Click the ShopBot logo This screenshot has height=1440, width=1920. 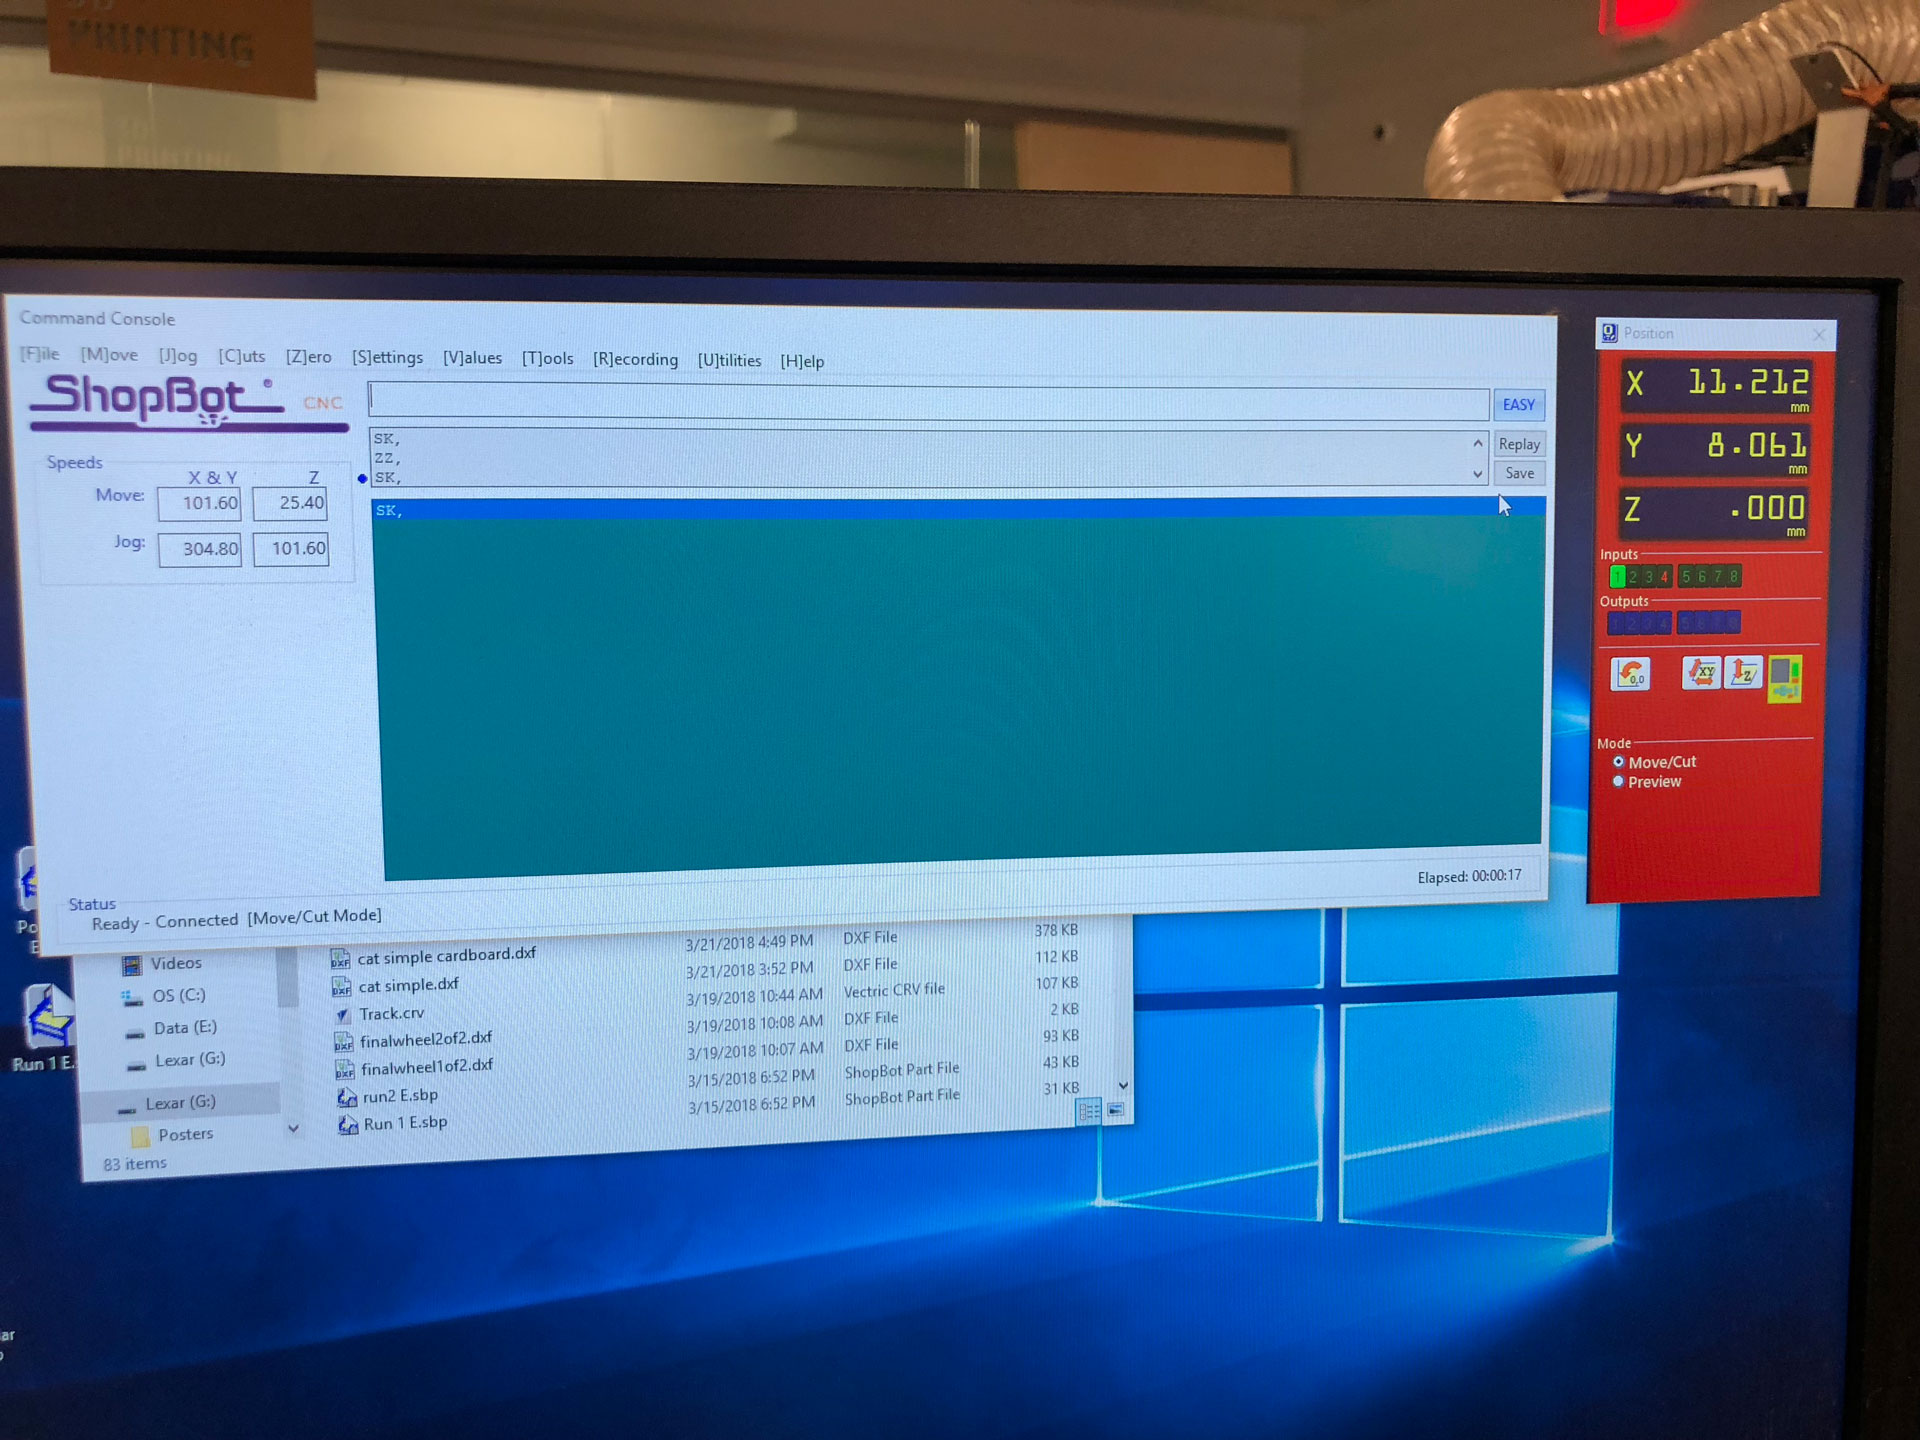pos(188,402)
